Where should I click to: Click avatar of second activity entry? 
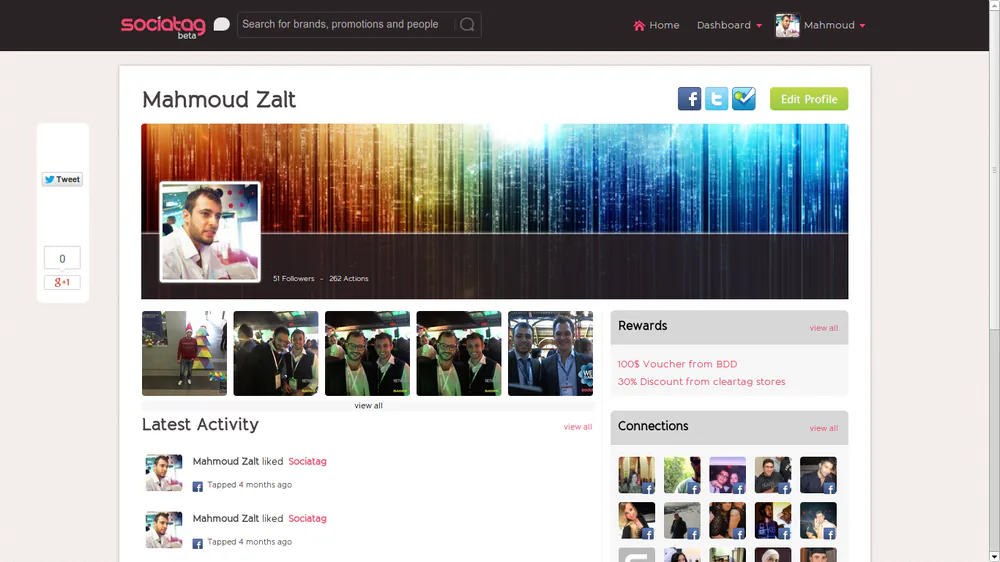tap(164, 529)
